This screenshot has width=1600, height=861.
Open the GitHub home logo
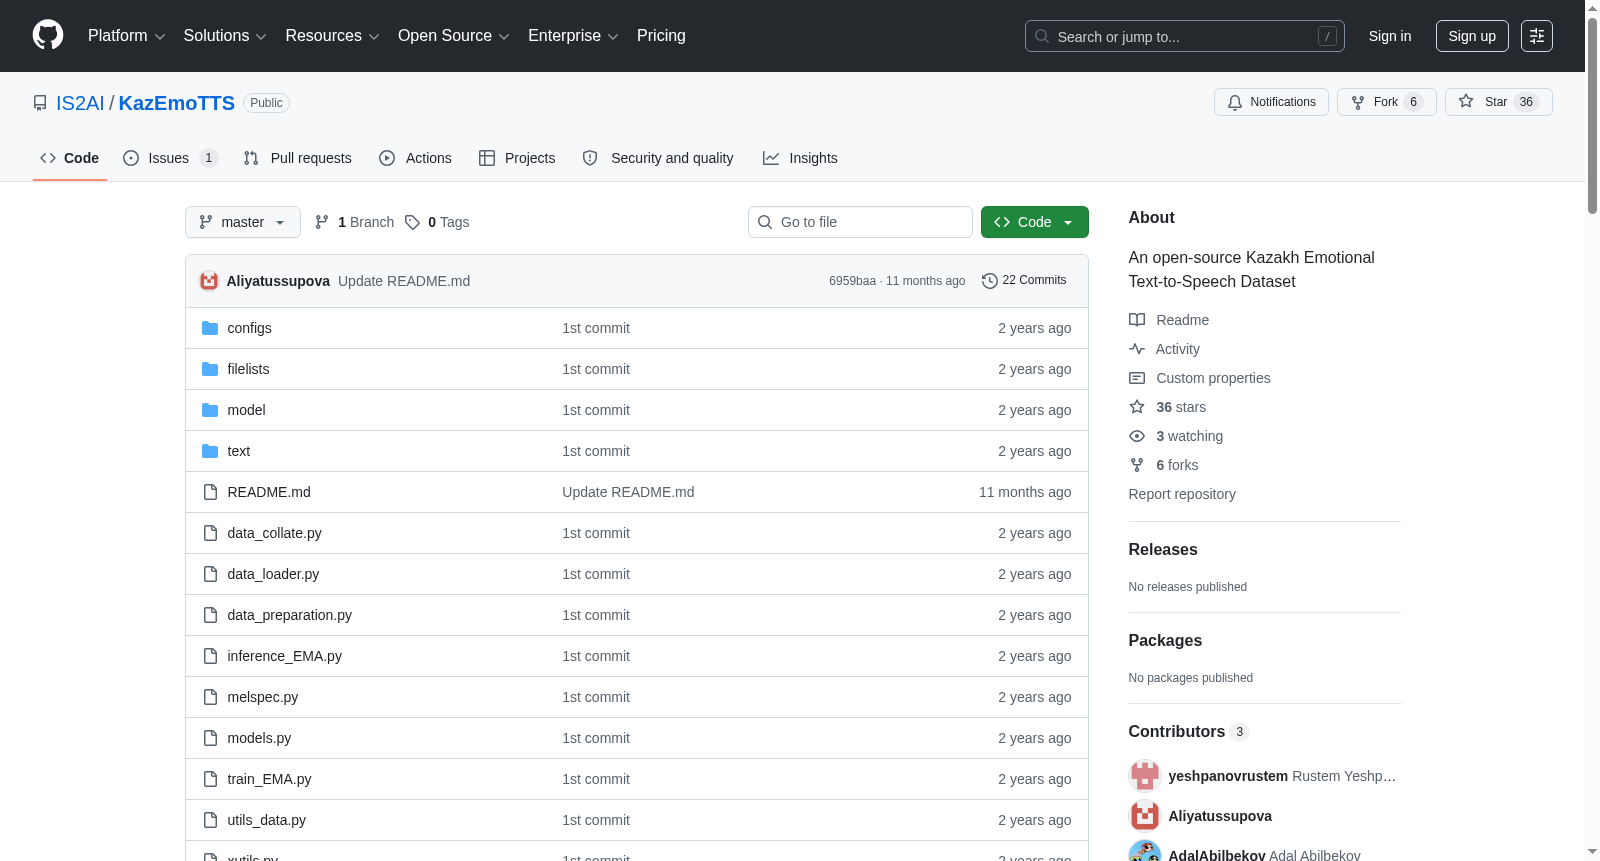tap(48, 35)
